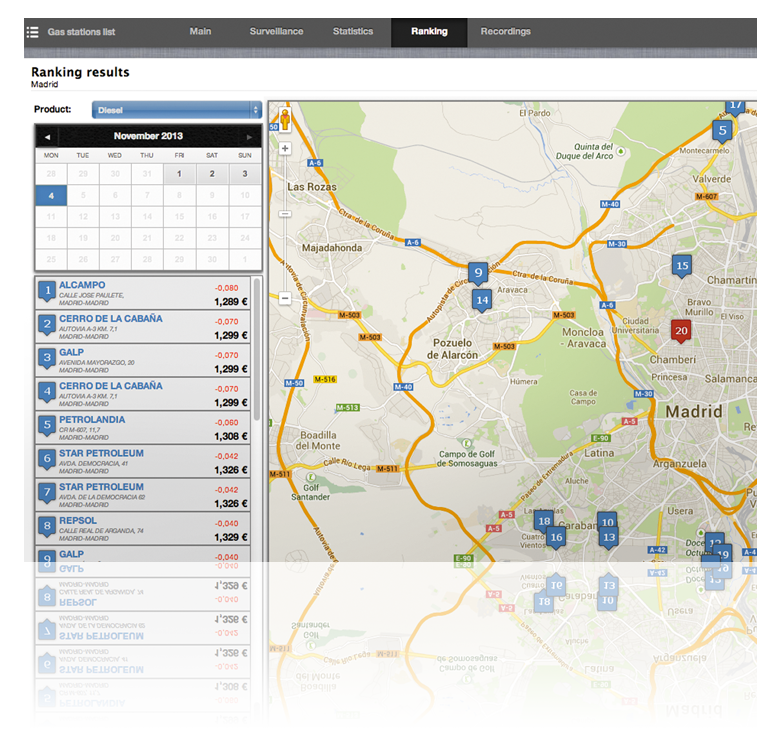Open the GALP Avenida Mayorazgo station link

(x=72, y=352)
